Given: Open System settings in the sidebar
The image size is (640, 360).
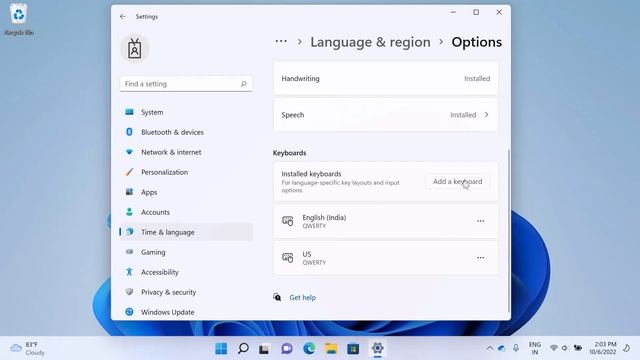Looking at the screenshot, I should (186, 112).
